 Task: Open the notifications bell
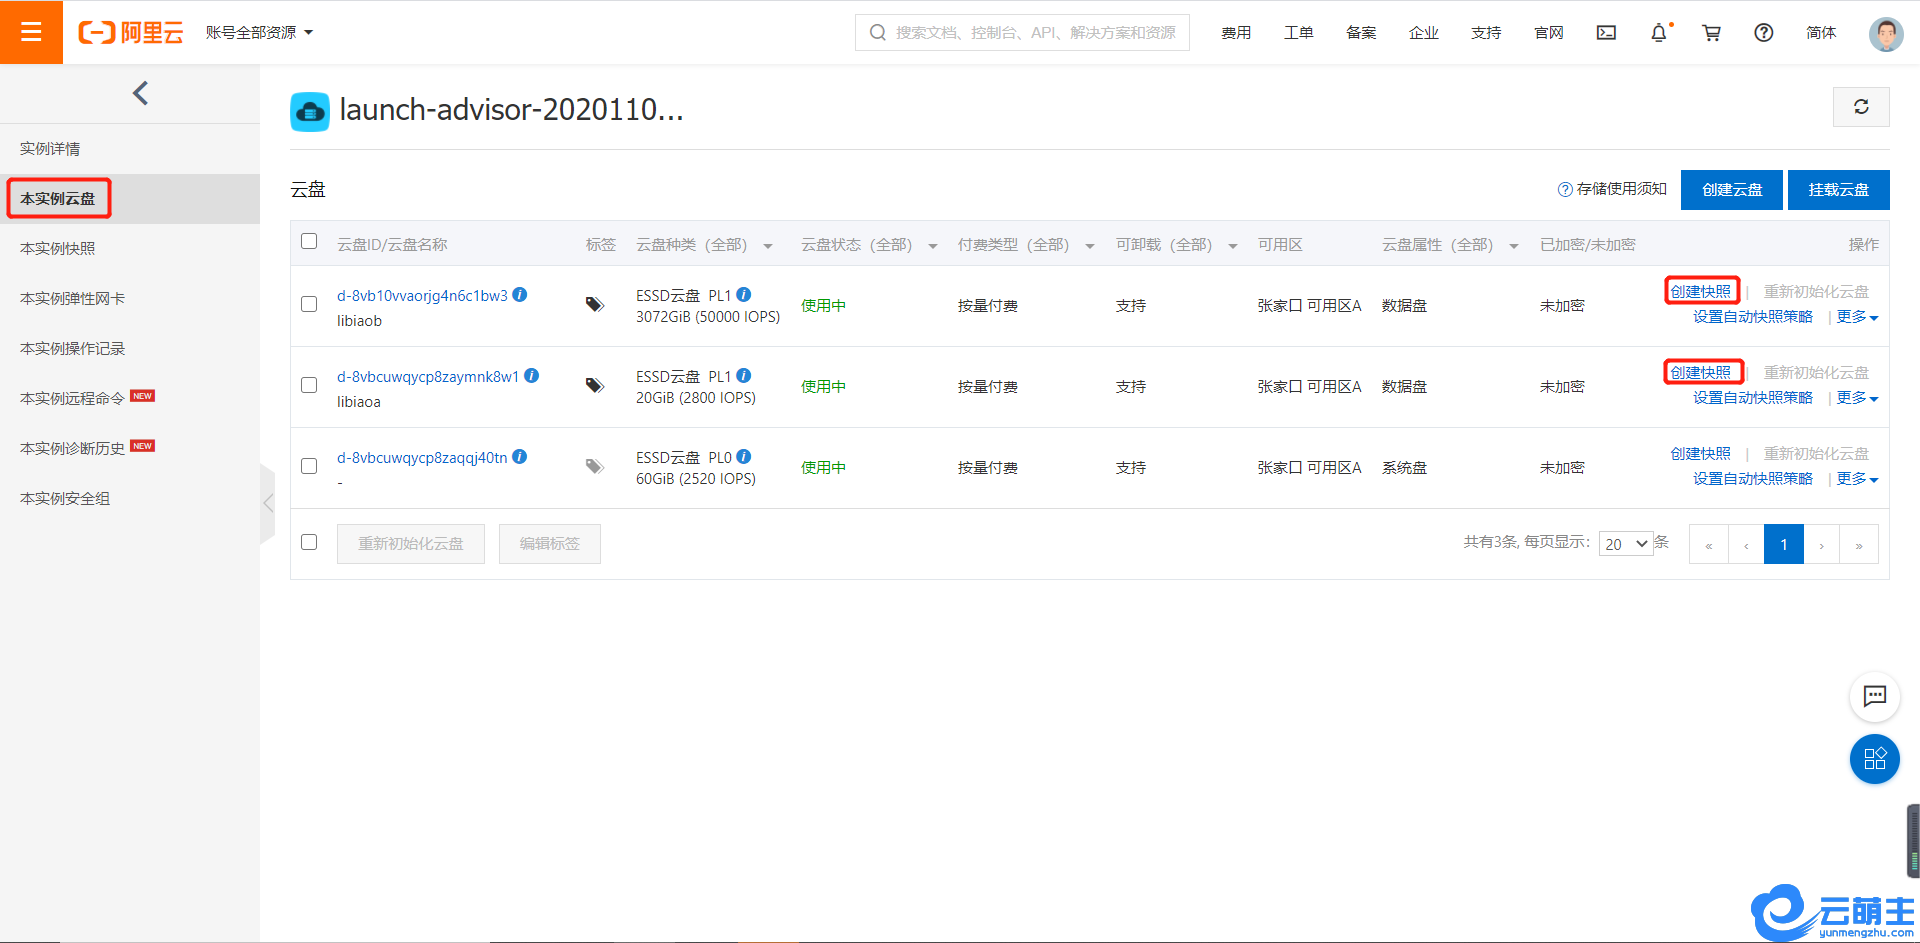(1658, 33)
